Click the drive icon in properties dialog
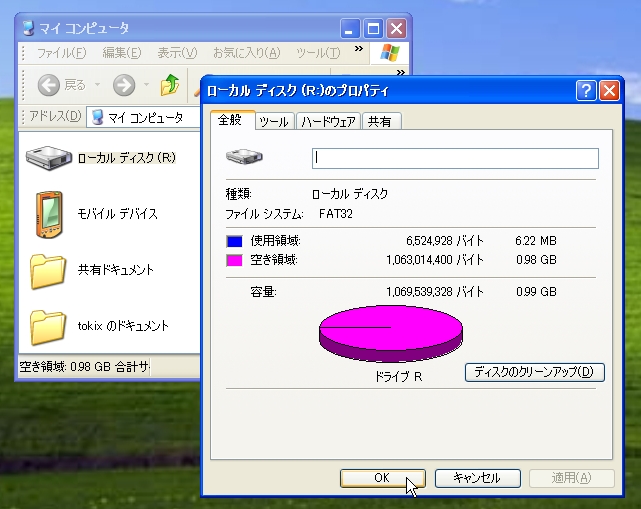The image size is (641, 509). click(244, 157)
